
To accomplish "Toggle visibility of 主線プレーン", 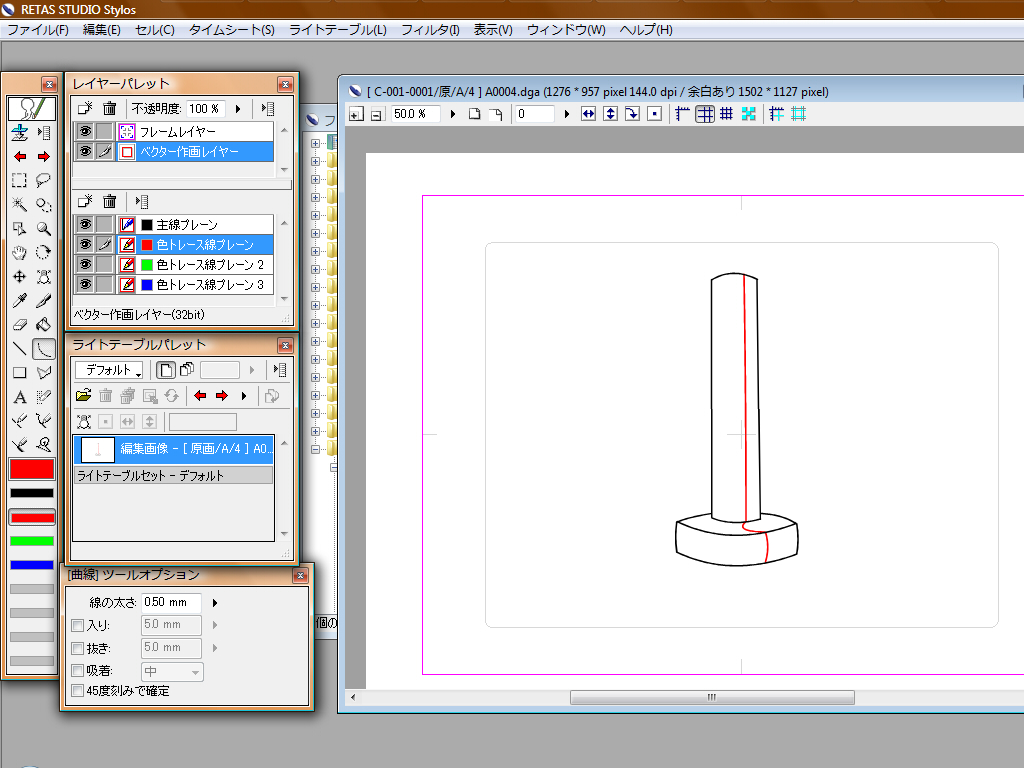I will click(x=85, y=225).
